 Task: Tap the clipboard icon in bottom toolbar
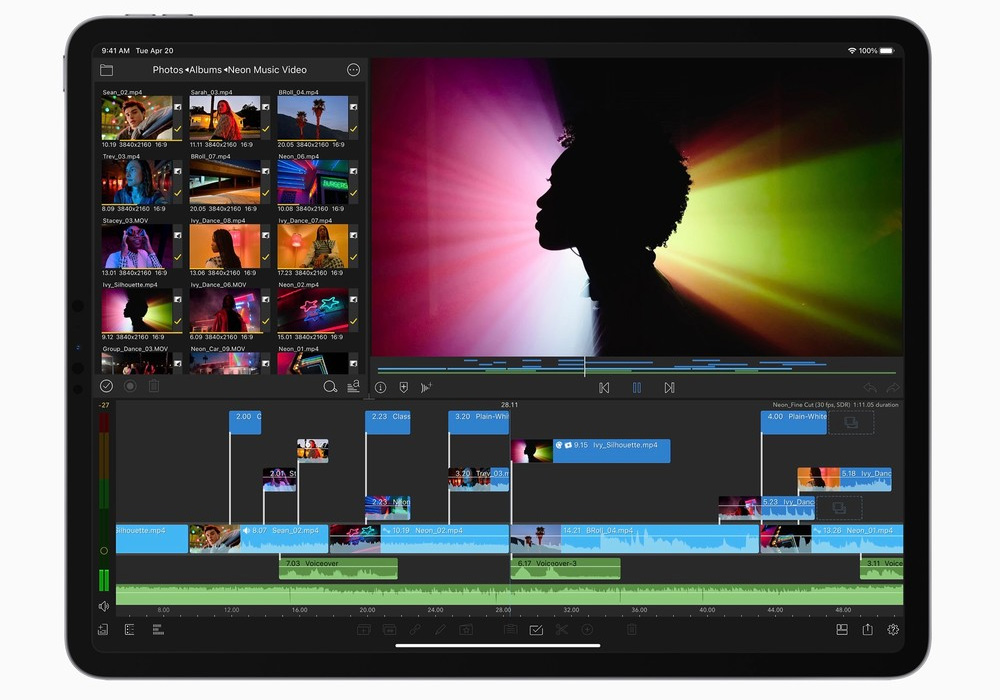pos(510,630)
